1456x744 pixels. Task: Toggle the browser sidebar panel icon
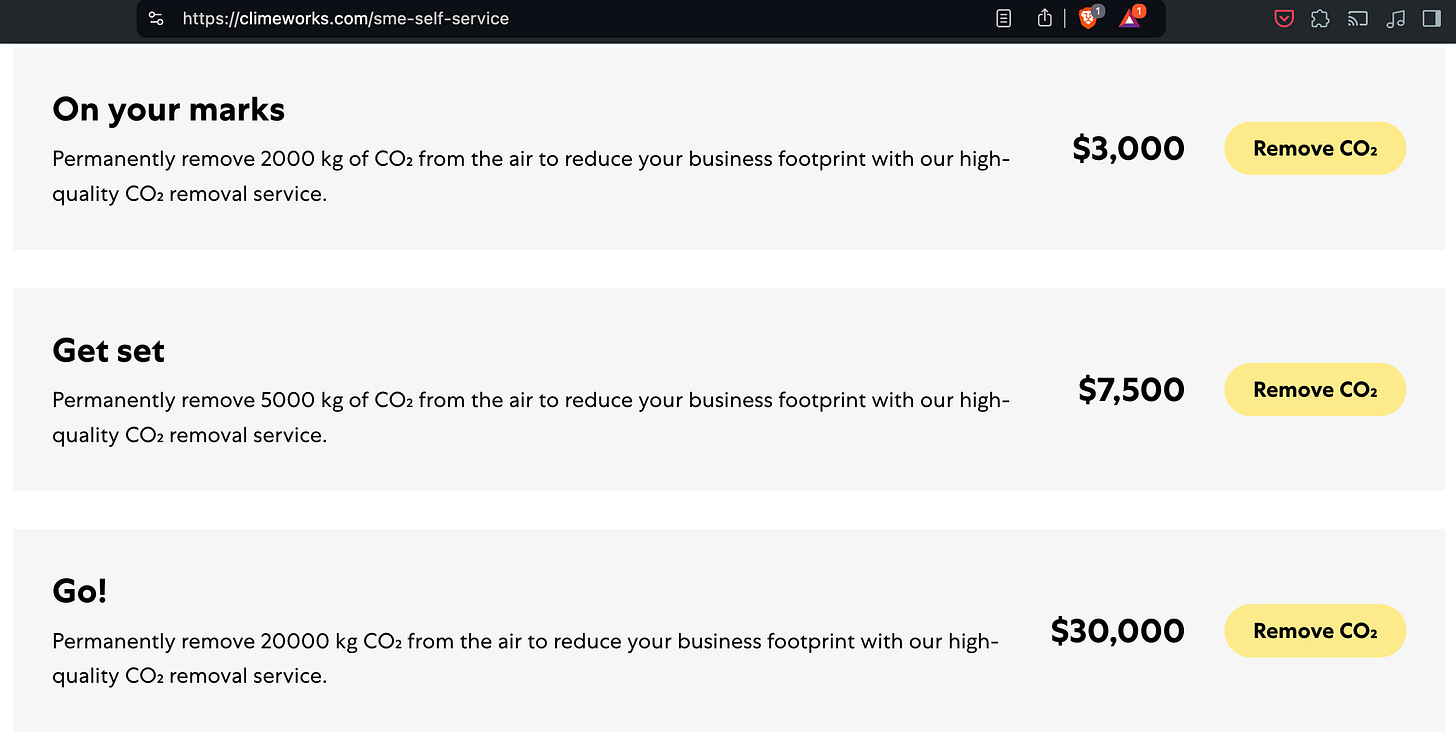[1431, 18]
